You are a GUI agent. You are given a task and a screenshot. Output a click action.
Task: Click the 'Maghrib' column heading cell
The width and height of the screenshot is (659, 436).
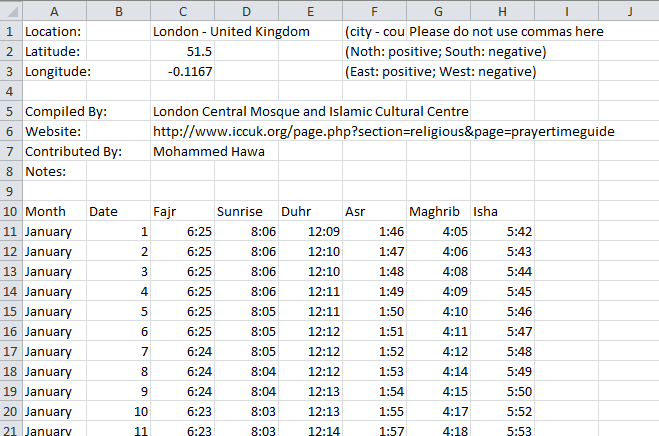point(438,211)
